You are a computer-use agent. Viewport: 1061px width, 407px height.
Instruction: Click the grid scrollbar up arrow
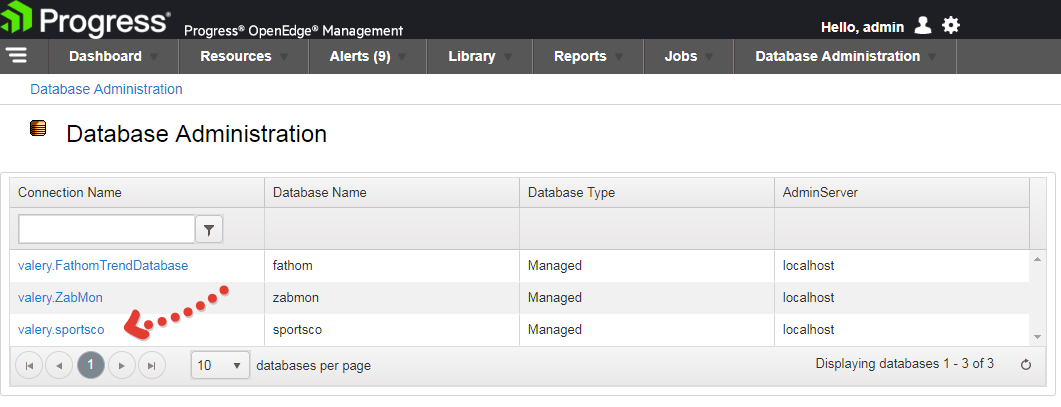pos(1037,259)
